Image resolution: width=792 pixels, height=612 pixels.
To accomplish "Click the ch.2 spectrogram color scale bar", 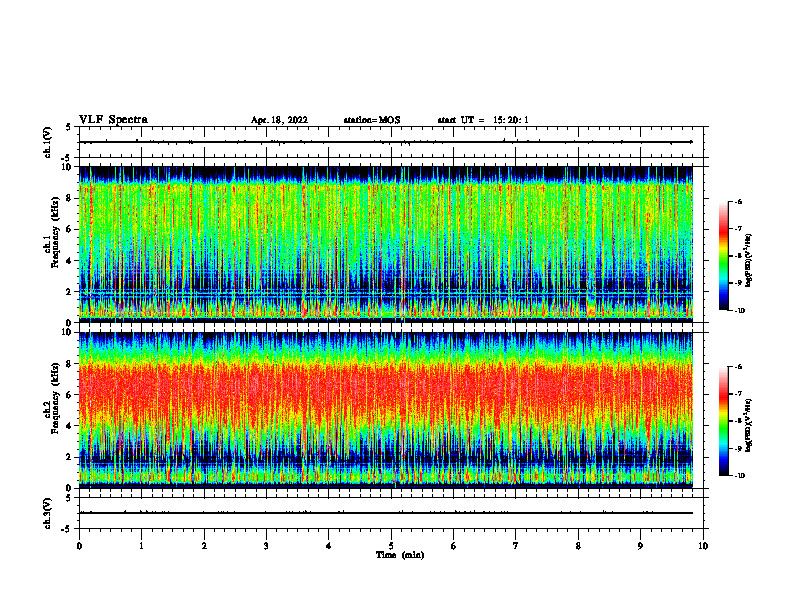I will (x=723, y=421).
